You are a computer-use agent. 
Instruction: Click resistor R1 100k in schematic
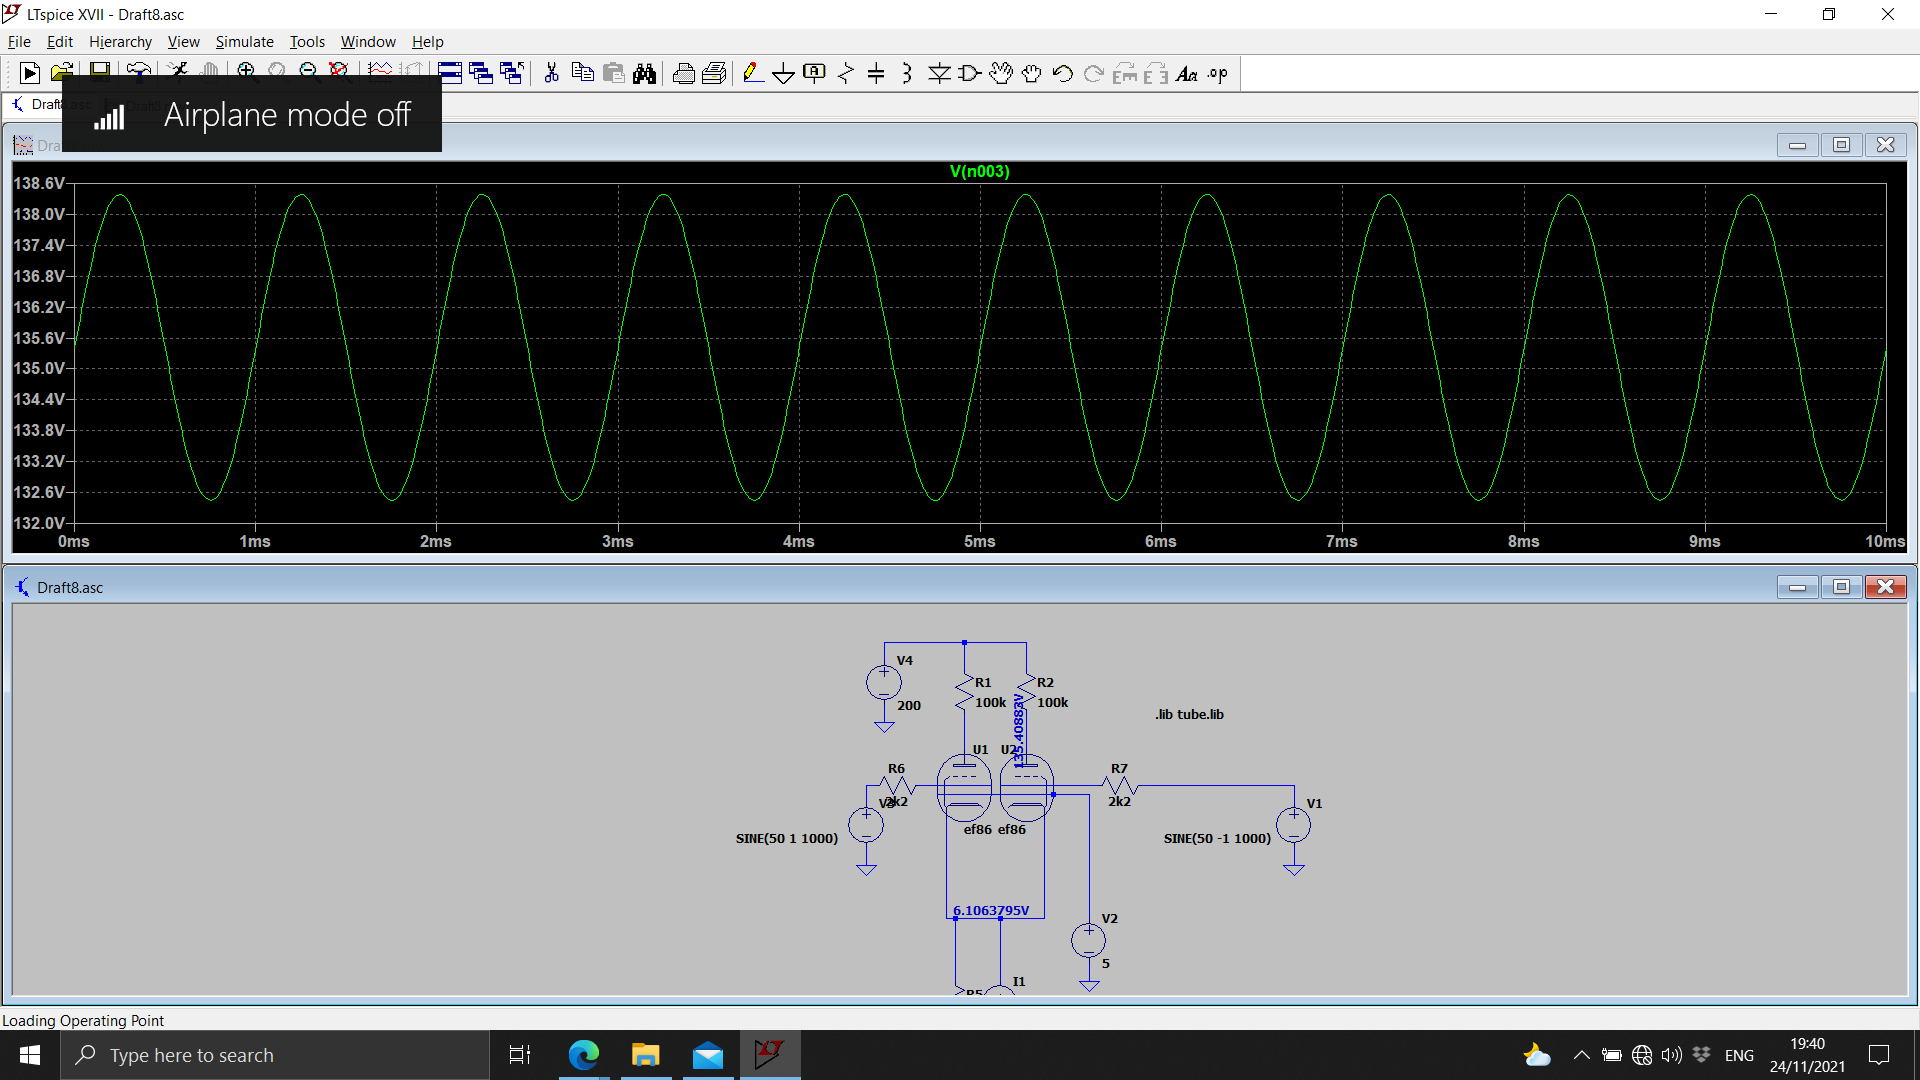[x=965, y=693]
